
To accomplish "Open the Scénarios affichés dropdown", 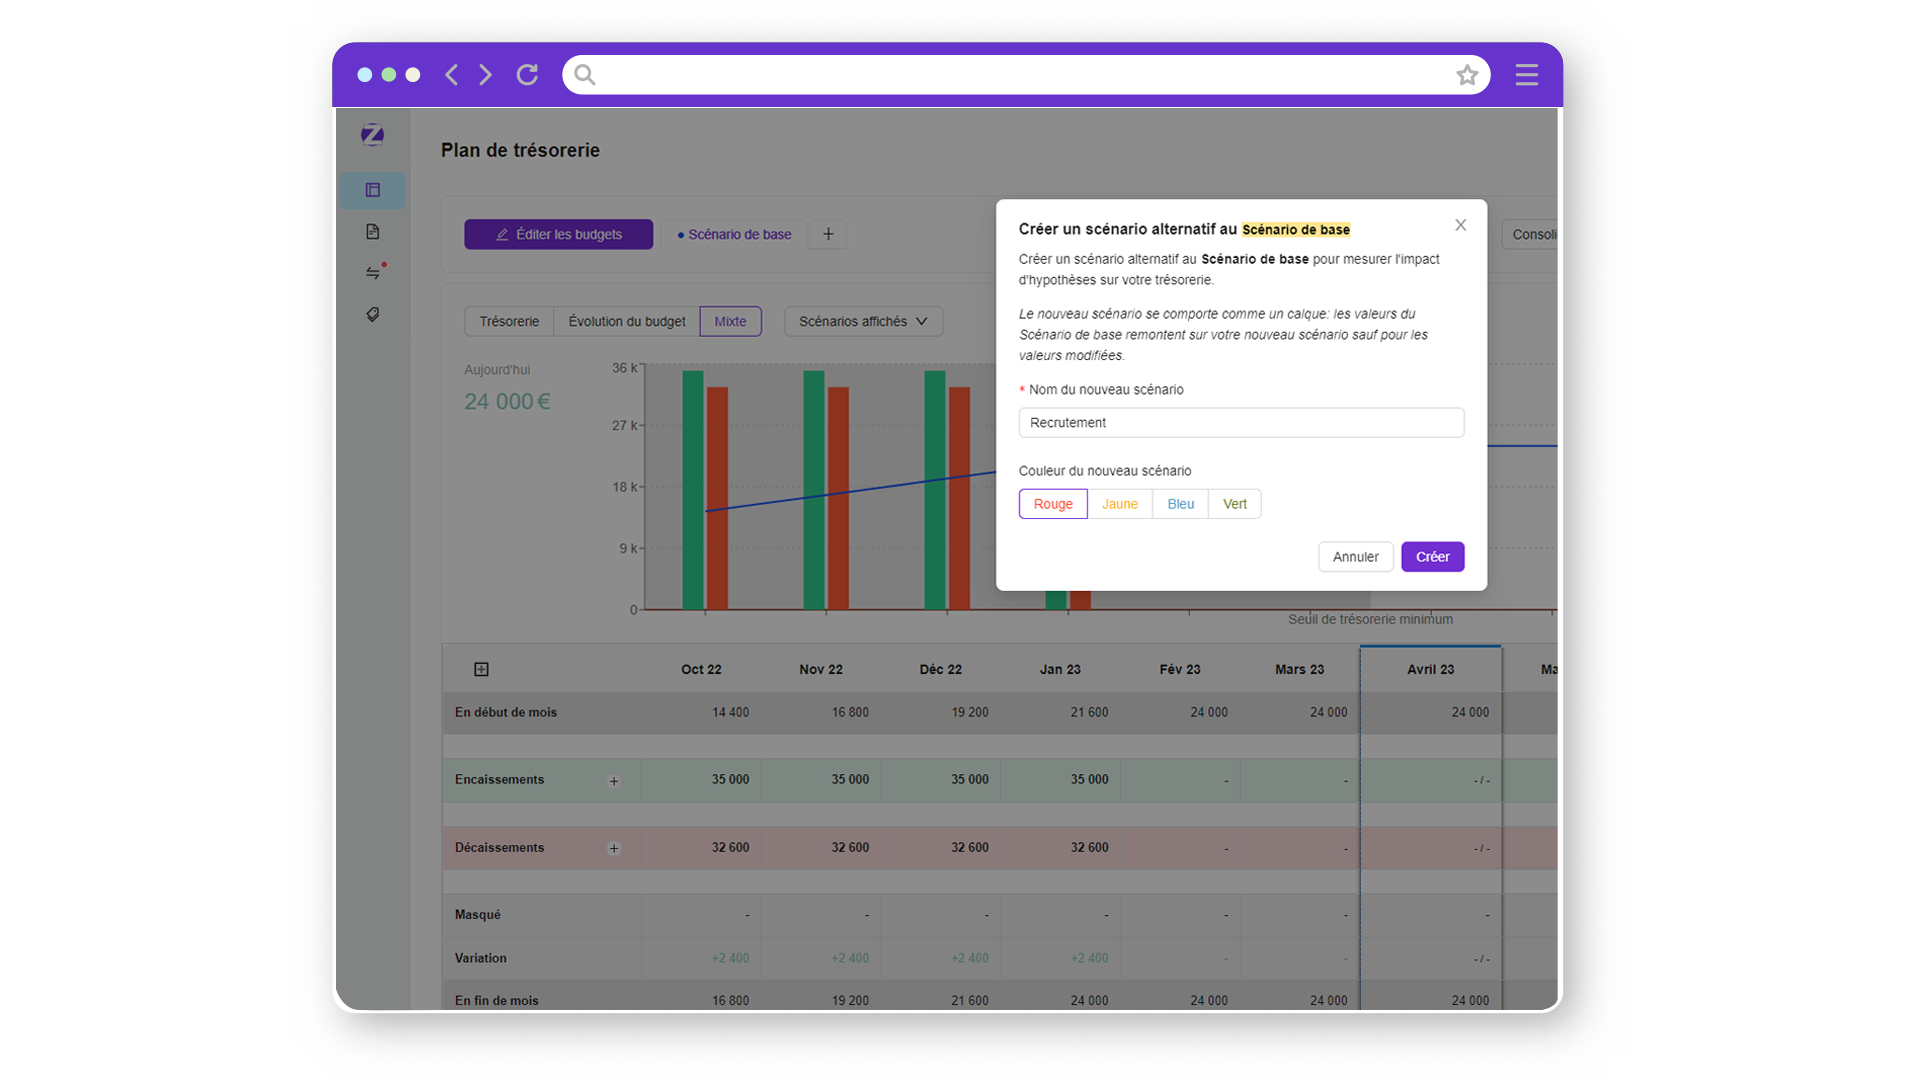I will [x=862, y=321].
